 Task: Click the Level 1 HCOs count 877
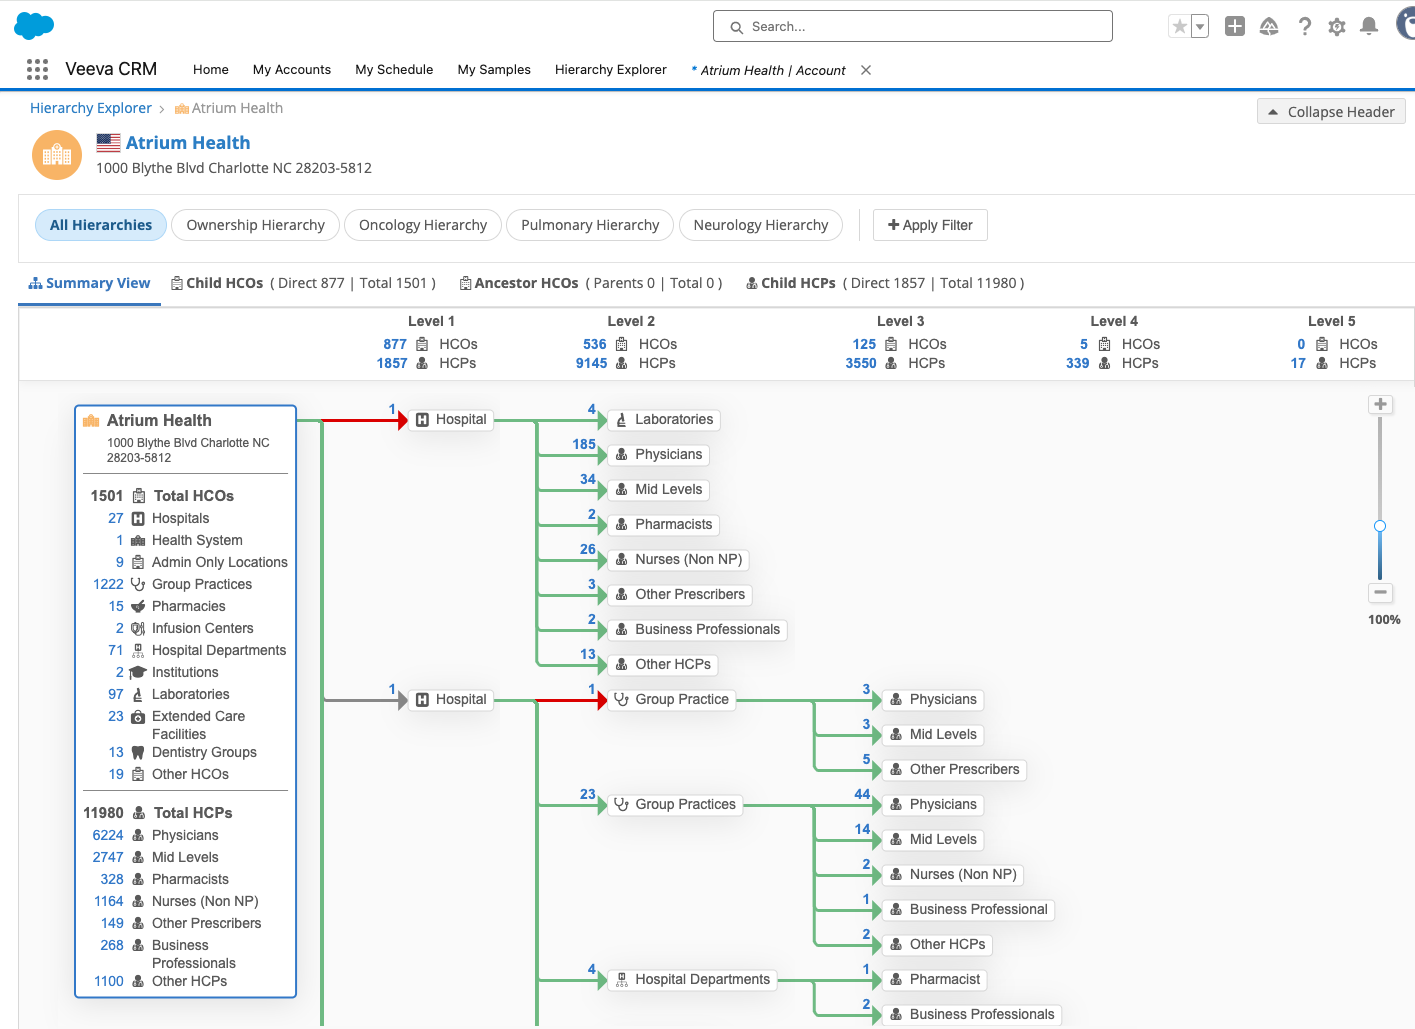pyautogui.click(x=395, y=344)
